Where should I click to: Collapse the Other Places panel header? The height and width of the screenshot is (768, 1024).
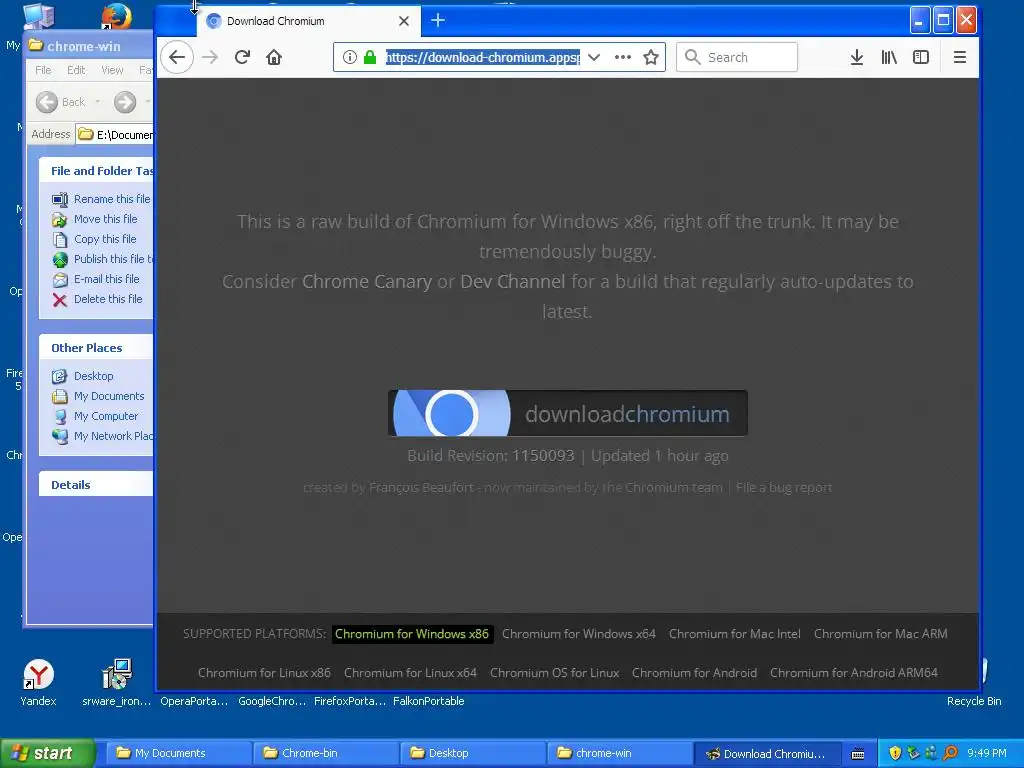pos(96,348)
